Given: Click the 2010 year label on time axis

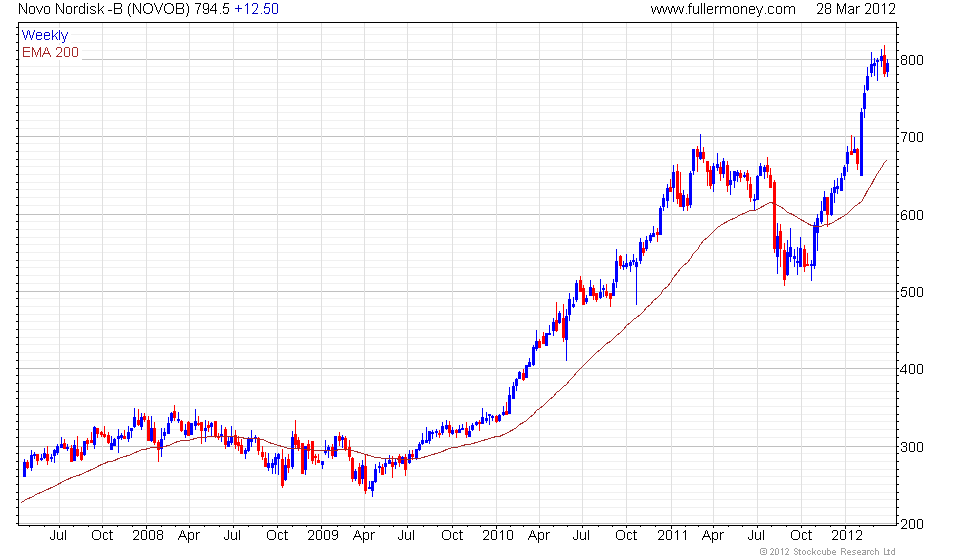Looking at the screenshot, I should tap(498, 536).
